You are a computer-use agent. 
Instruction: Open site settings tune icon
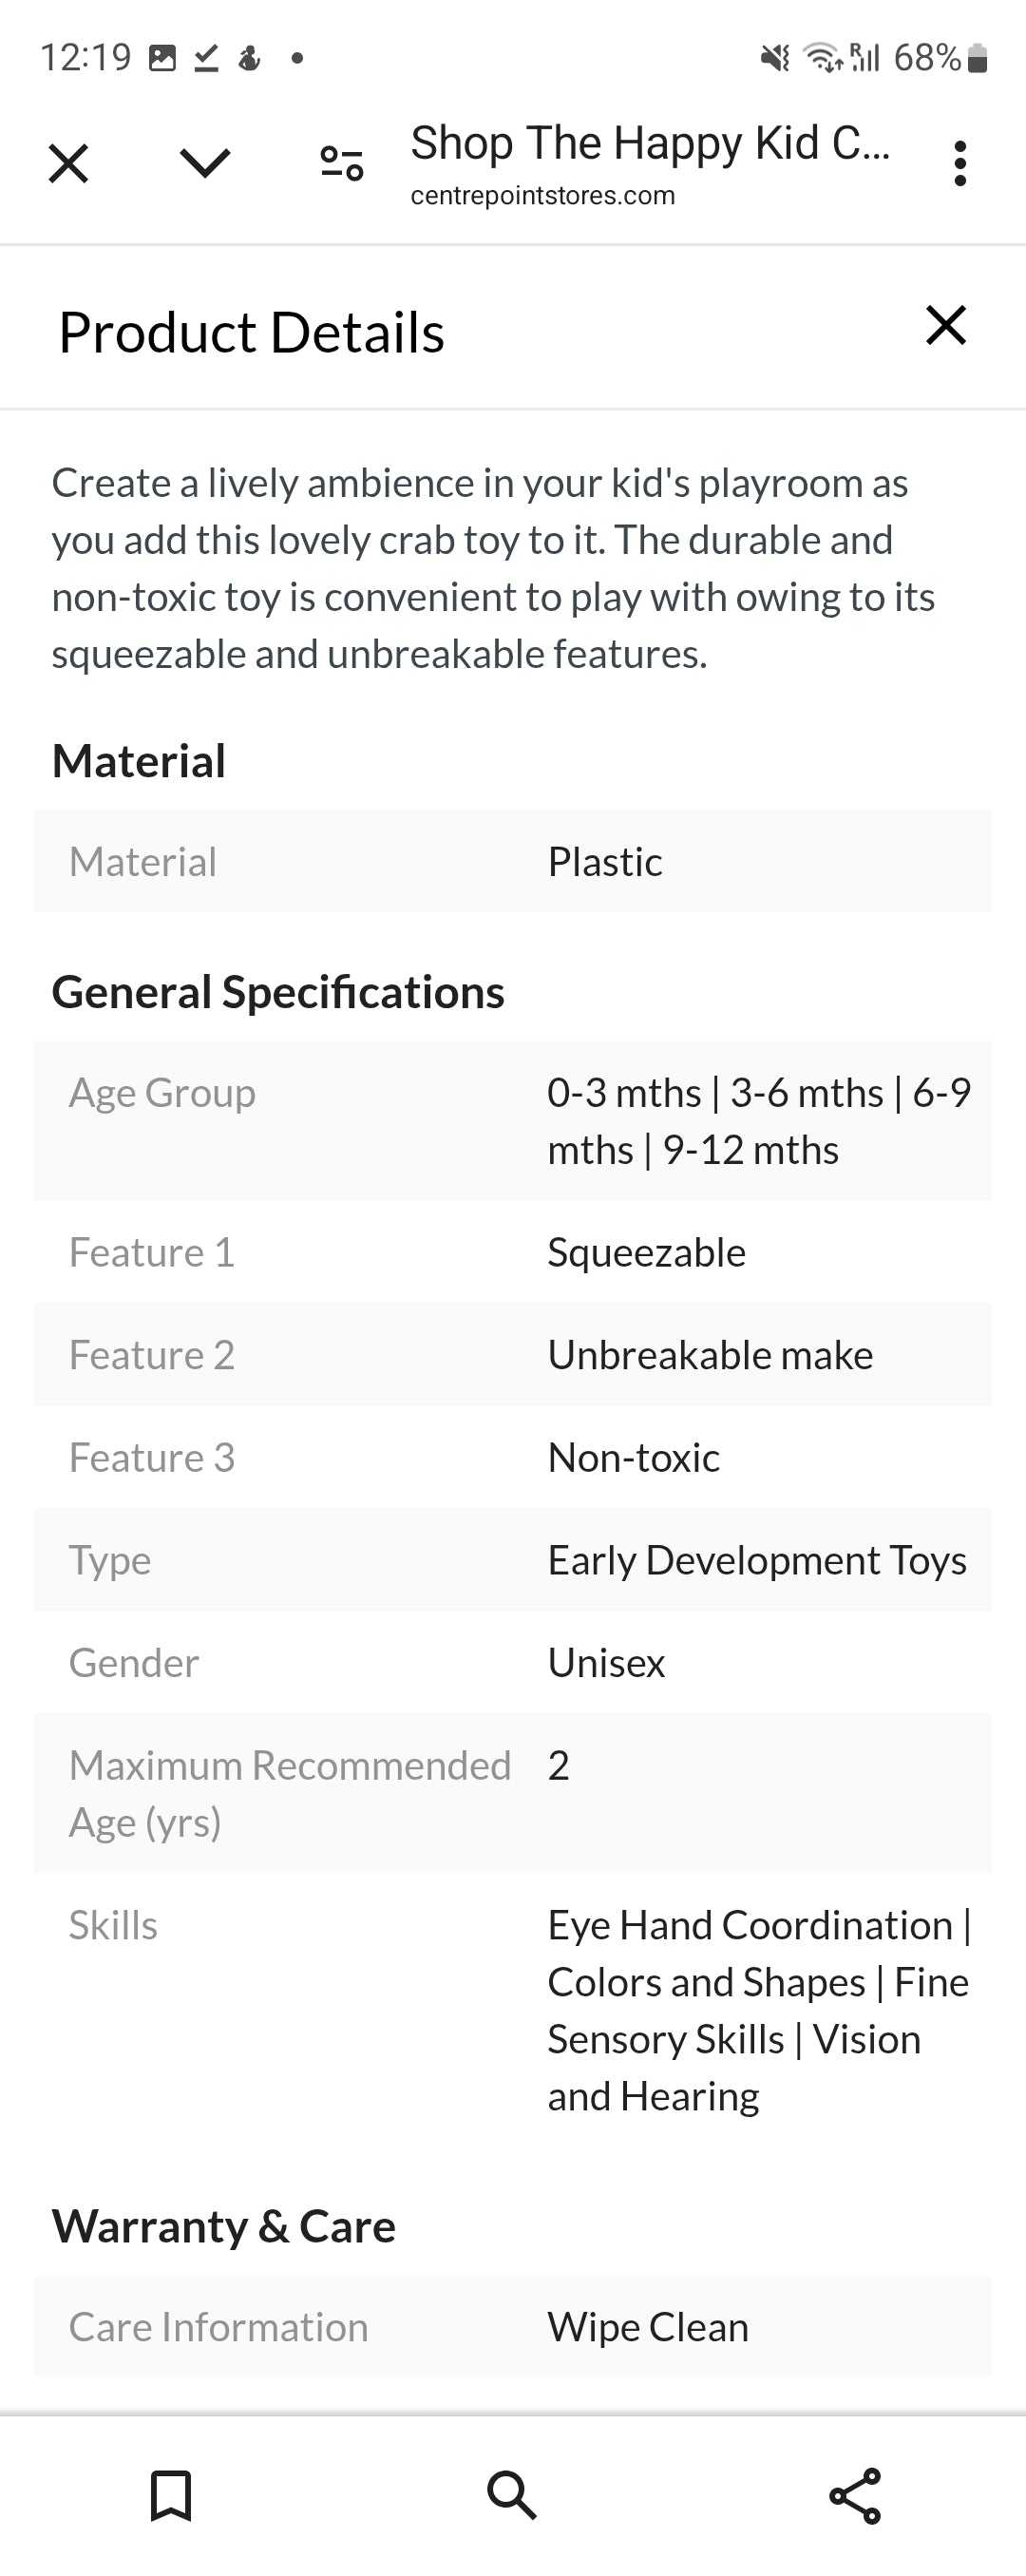tap(341, 163)
